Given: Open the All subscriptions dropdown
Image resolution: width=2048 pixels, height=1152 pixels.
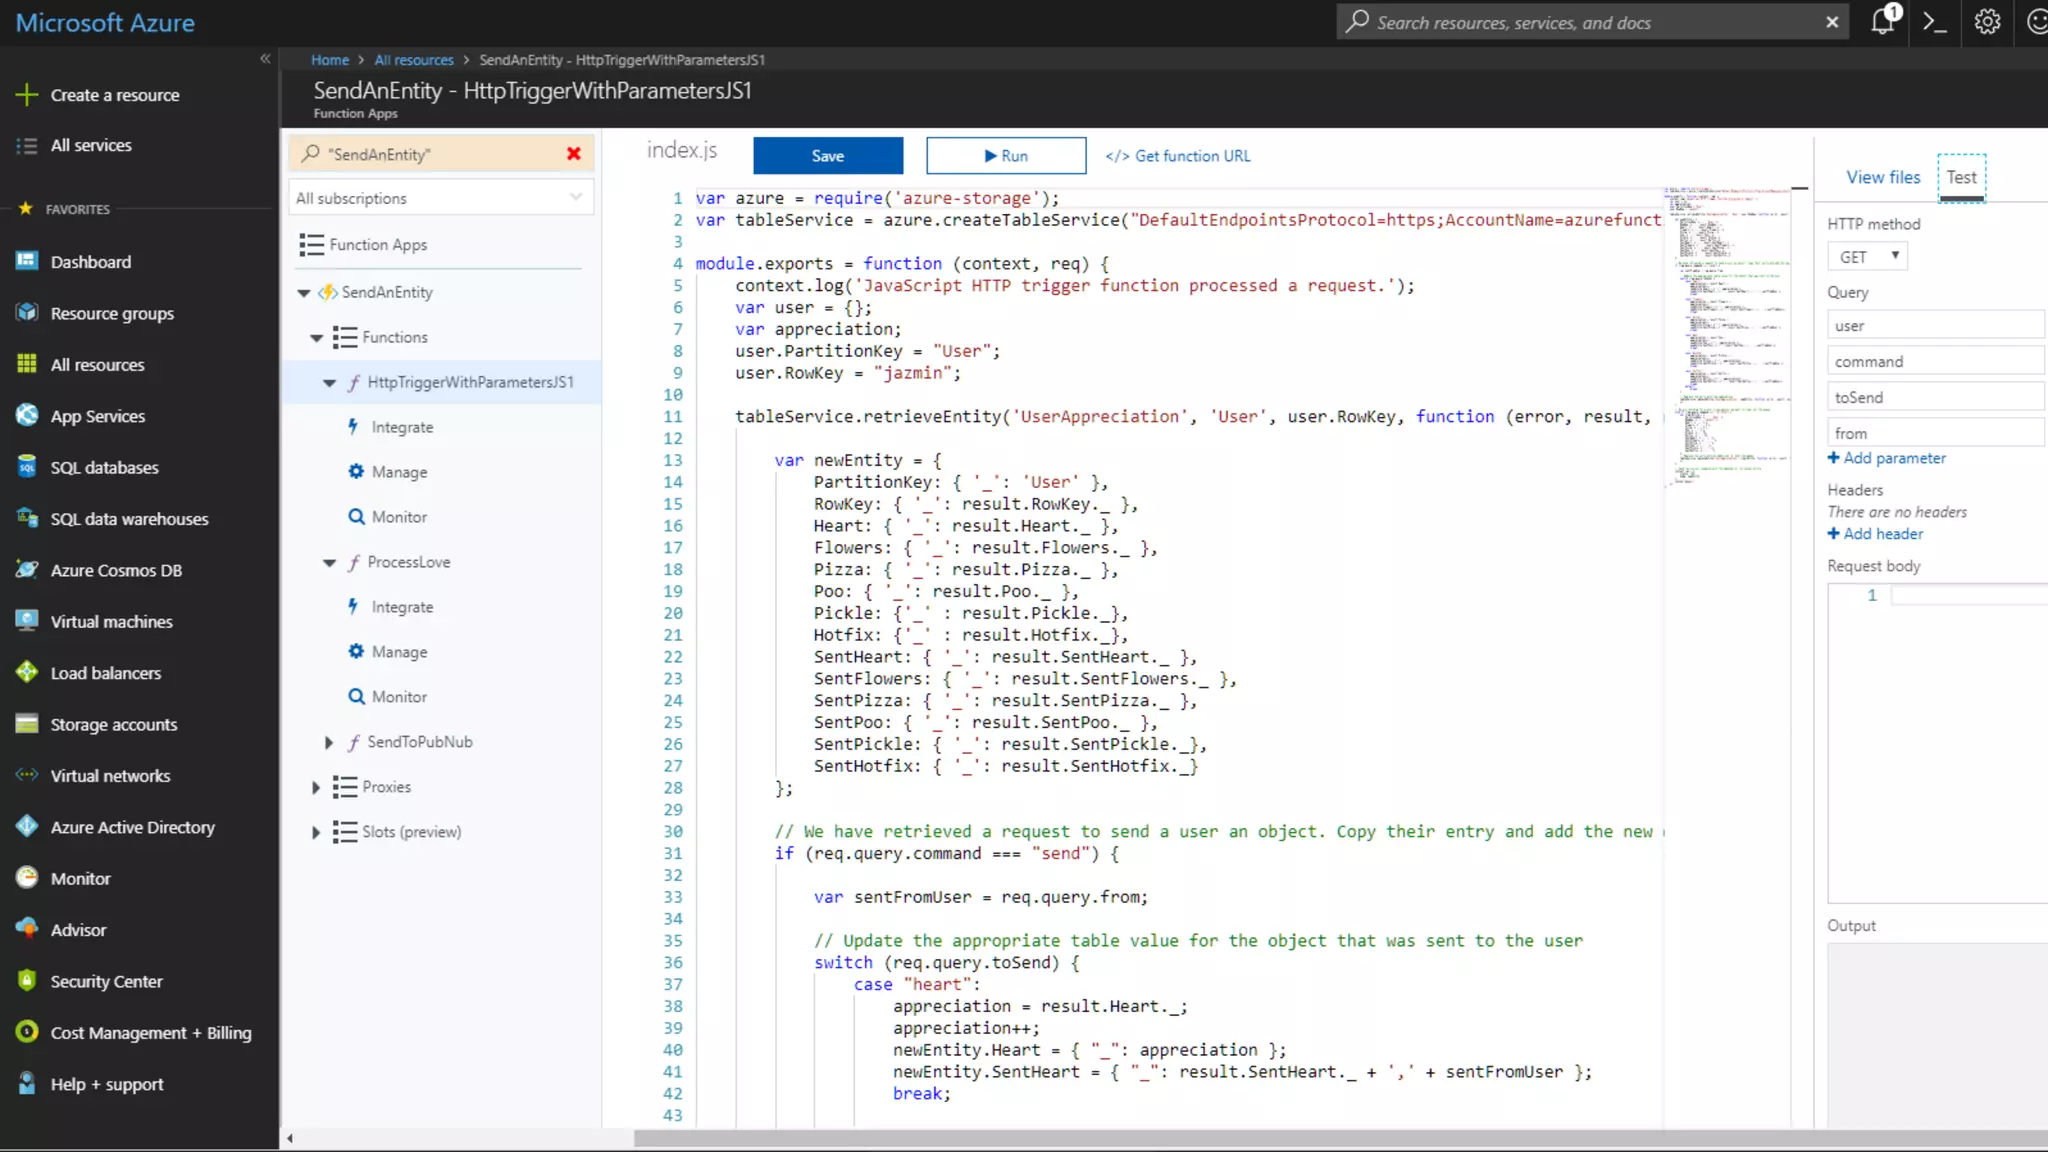Looking at the screenshot, I should click(440, 198).
